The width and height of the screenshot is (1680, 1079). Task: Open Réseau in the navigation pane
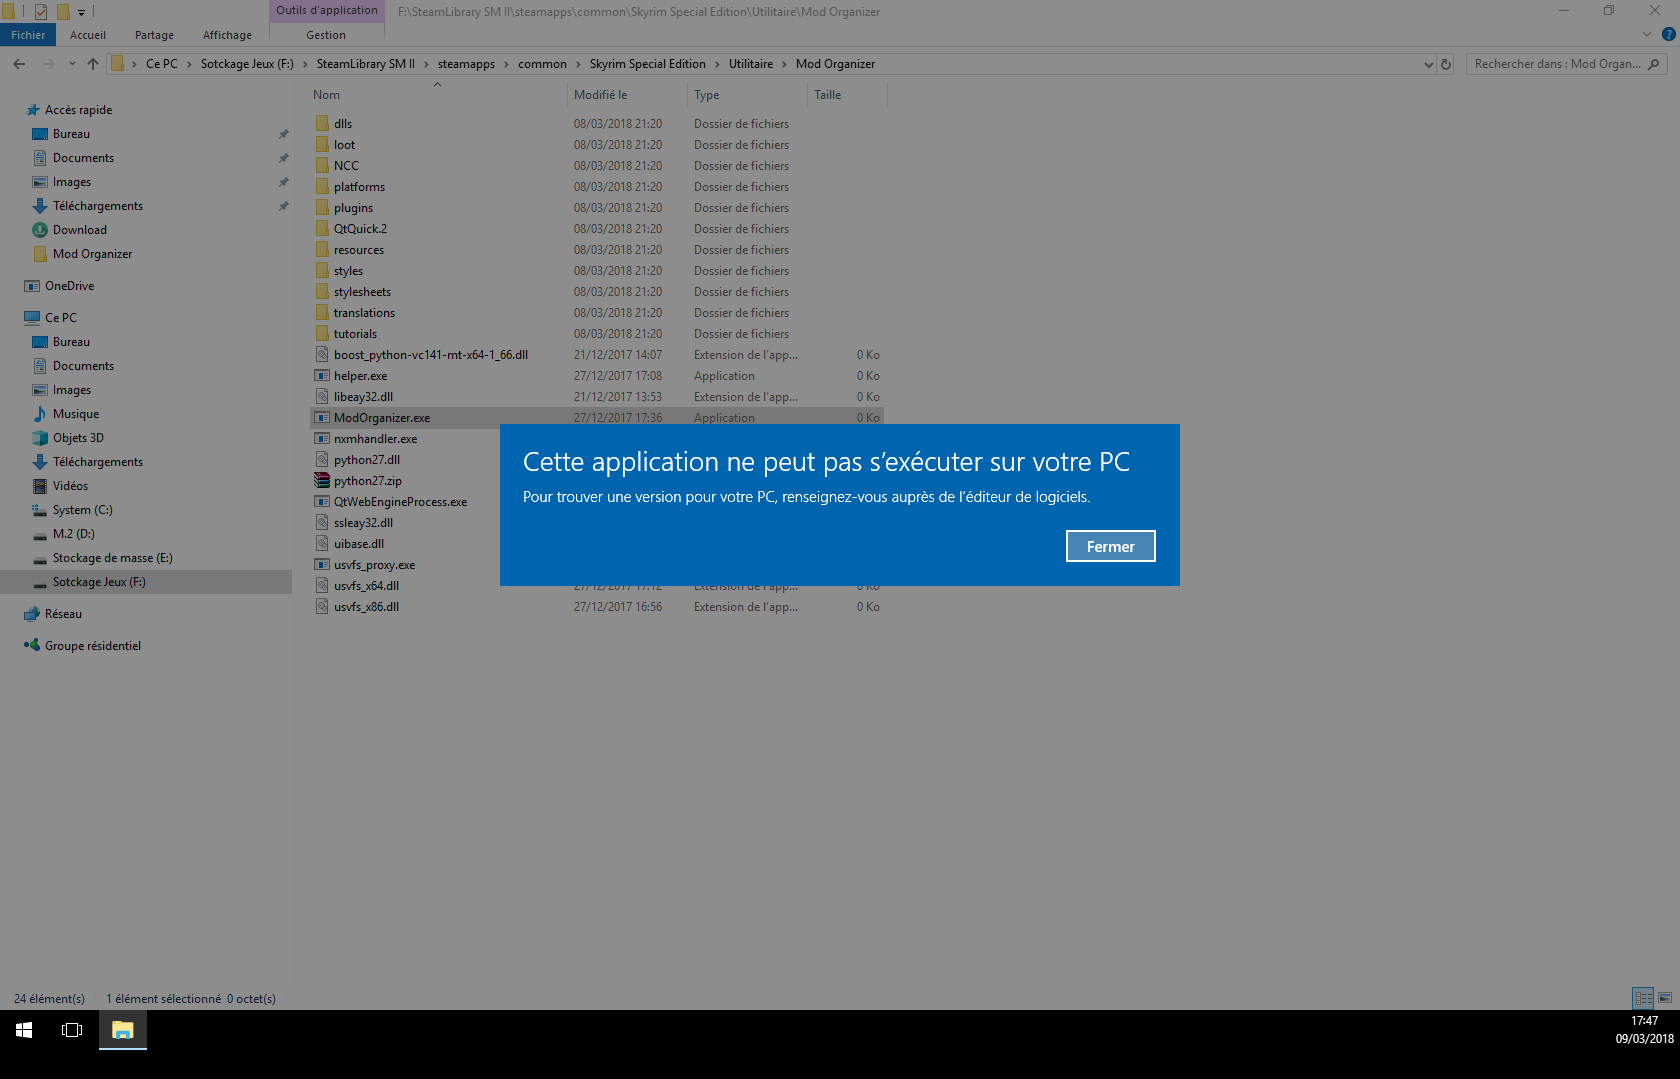pyautogui.click(x=63, y=614)
